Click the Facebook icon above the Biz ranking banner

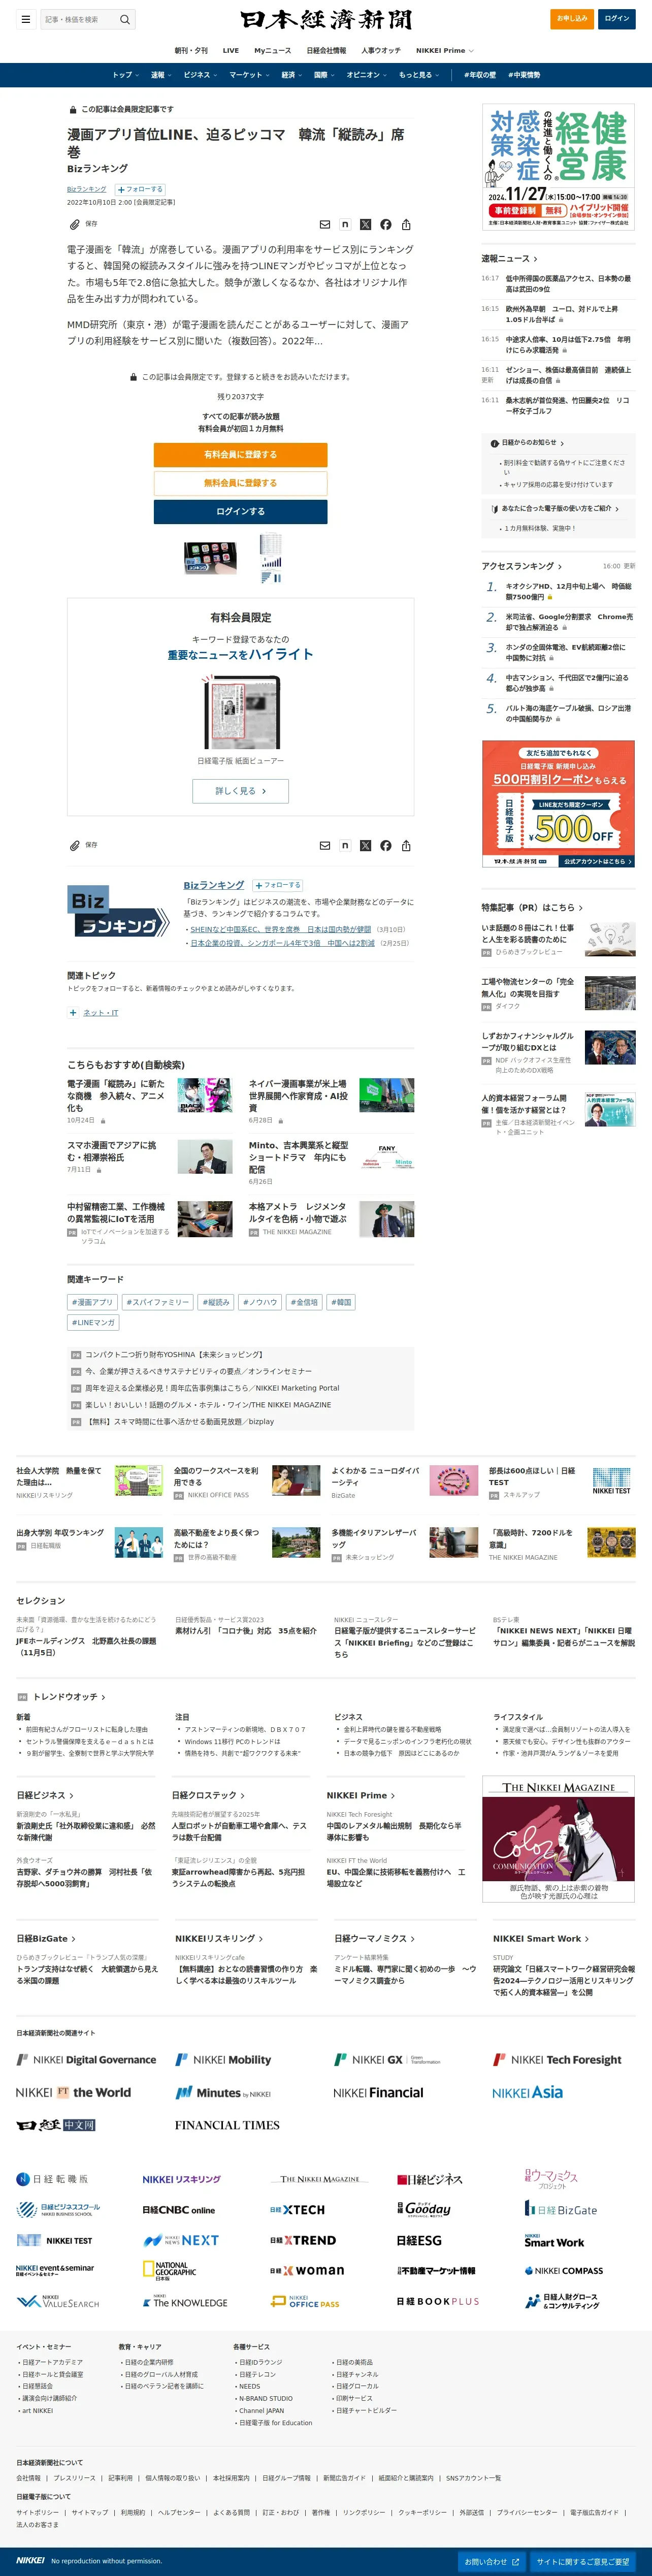[386, 846]
